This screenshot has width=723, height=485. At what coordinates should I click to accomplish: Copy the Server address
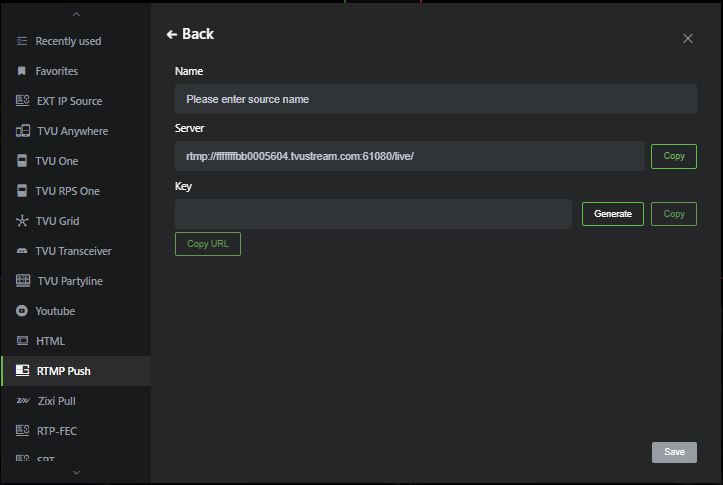point(673,156)
